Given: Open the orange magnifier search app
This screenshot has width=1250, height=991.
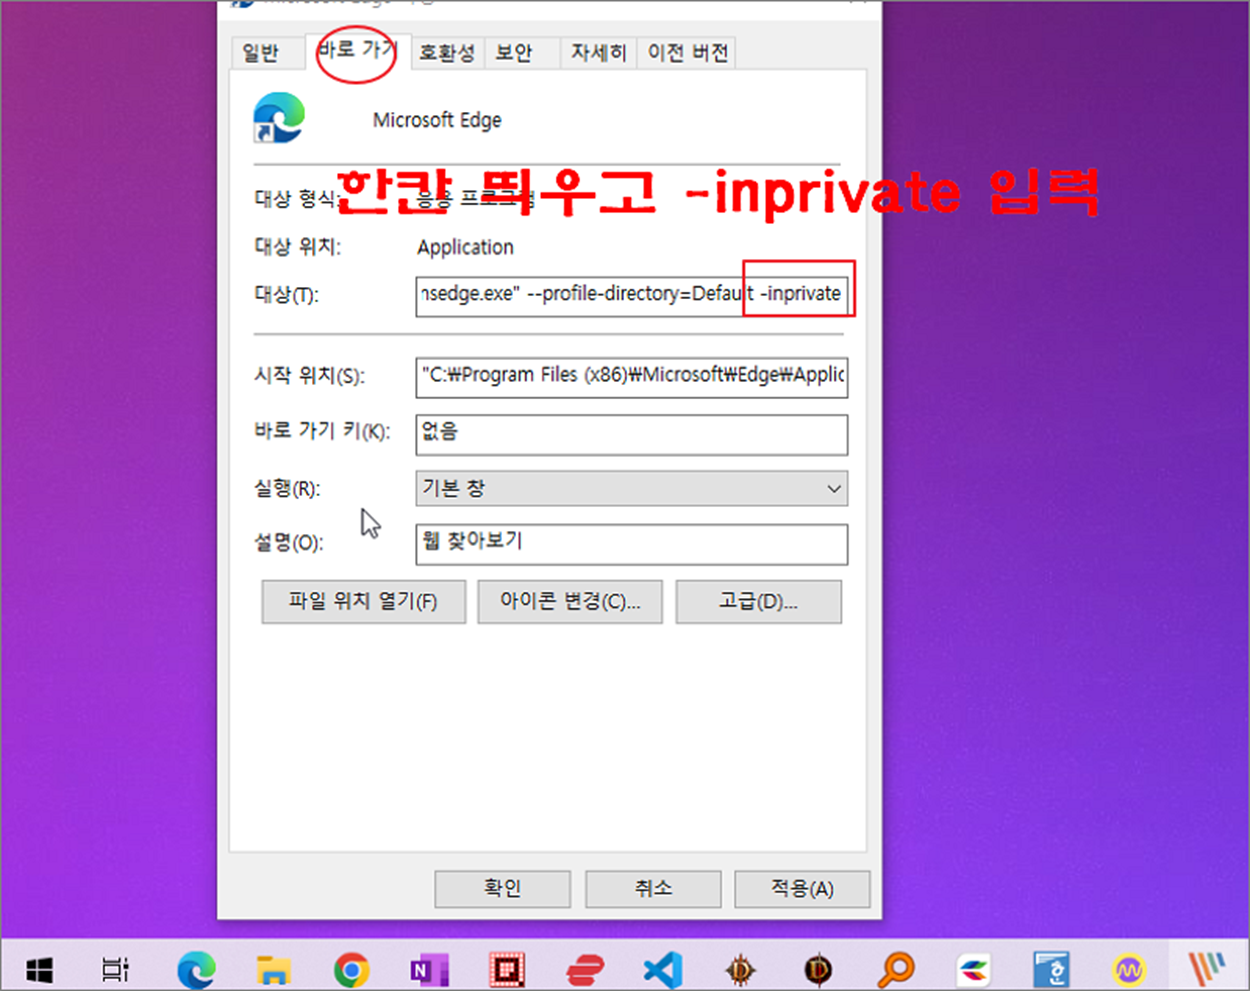Looking at the screenshot, I should [896, 969].
